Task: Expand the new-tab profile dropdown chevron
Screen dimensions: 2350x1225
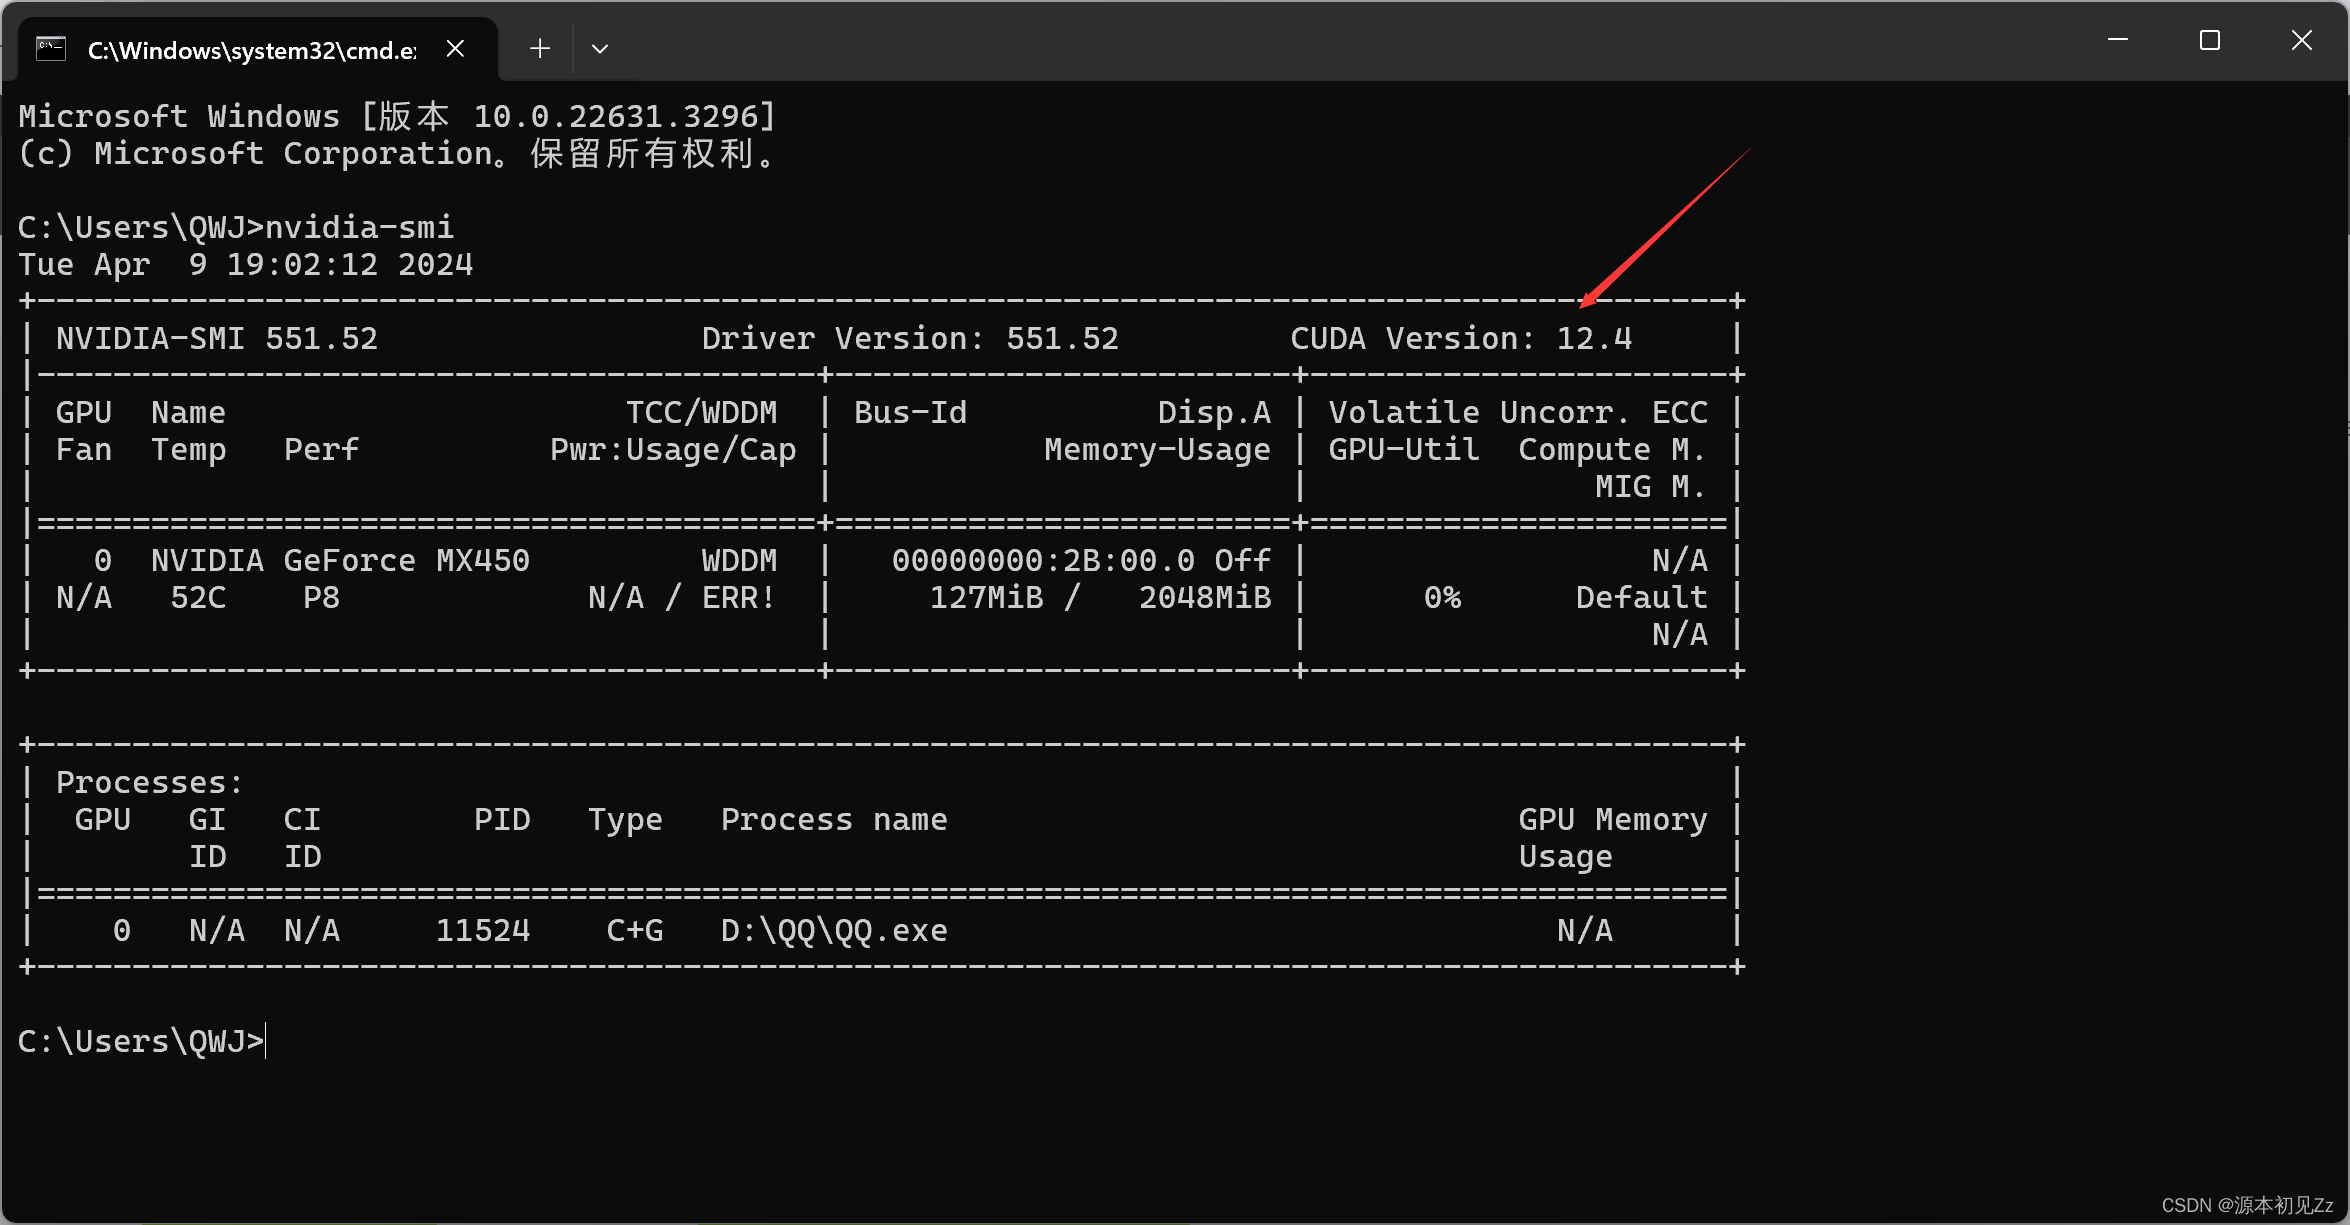Action: coord(600,49)
